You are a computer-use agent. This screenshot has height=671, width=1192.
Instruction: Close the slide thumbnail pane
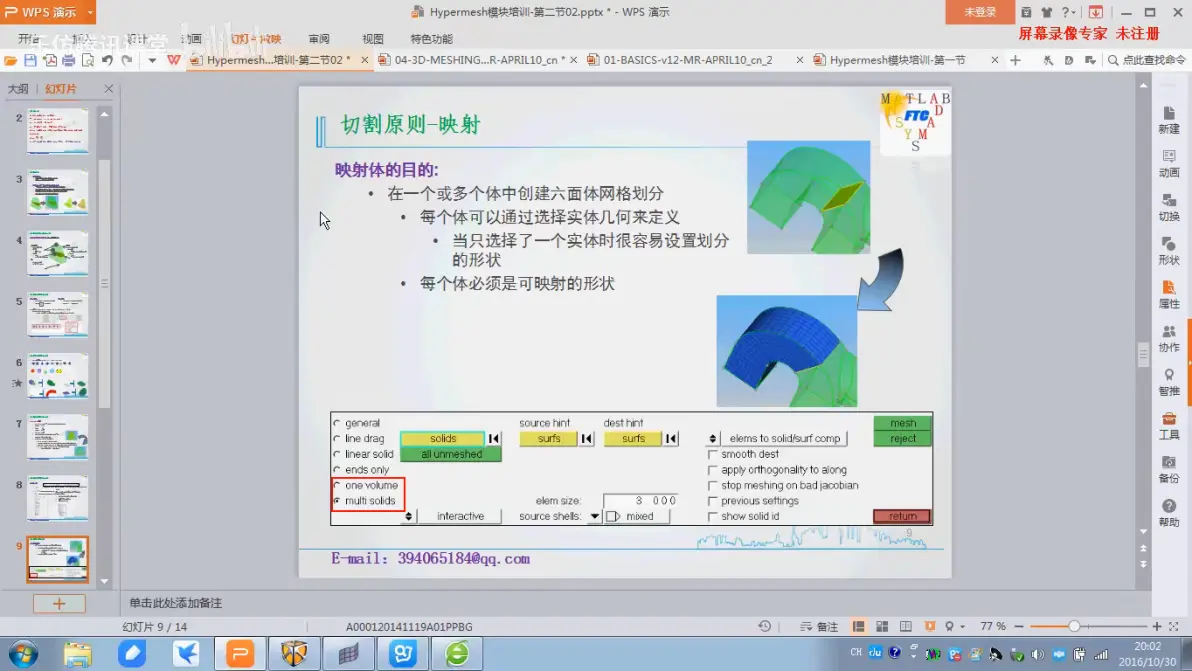(x=109, y=89)
